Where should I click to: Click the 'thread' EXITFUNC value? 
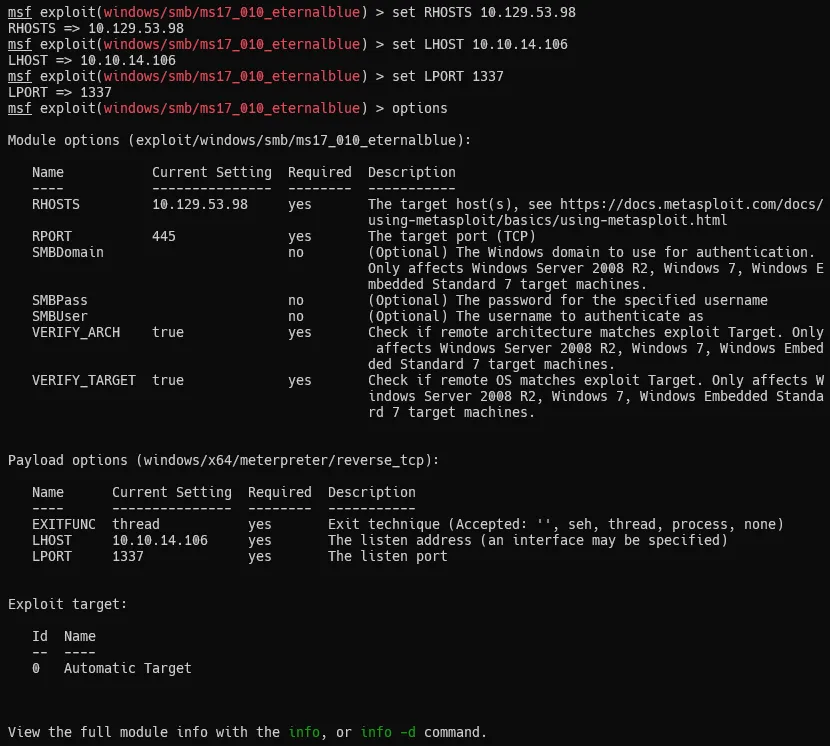click(136, 524)
